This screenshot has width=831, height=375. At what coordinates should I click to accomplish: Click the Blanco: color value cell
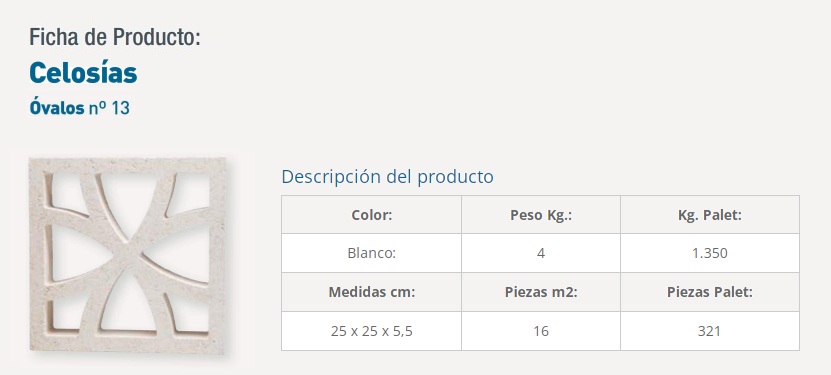pyautogui.click(x=372, y=253)
